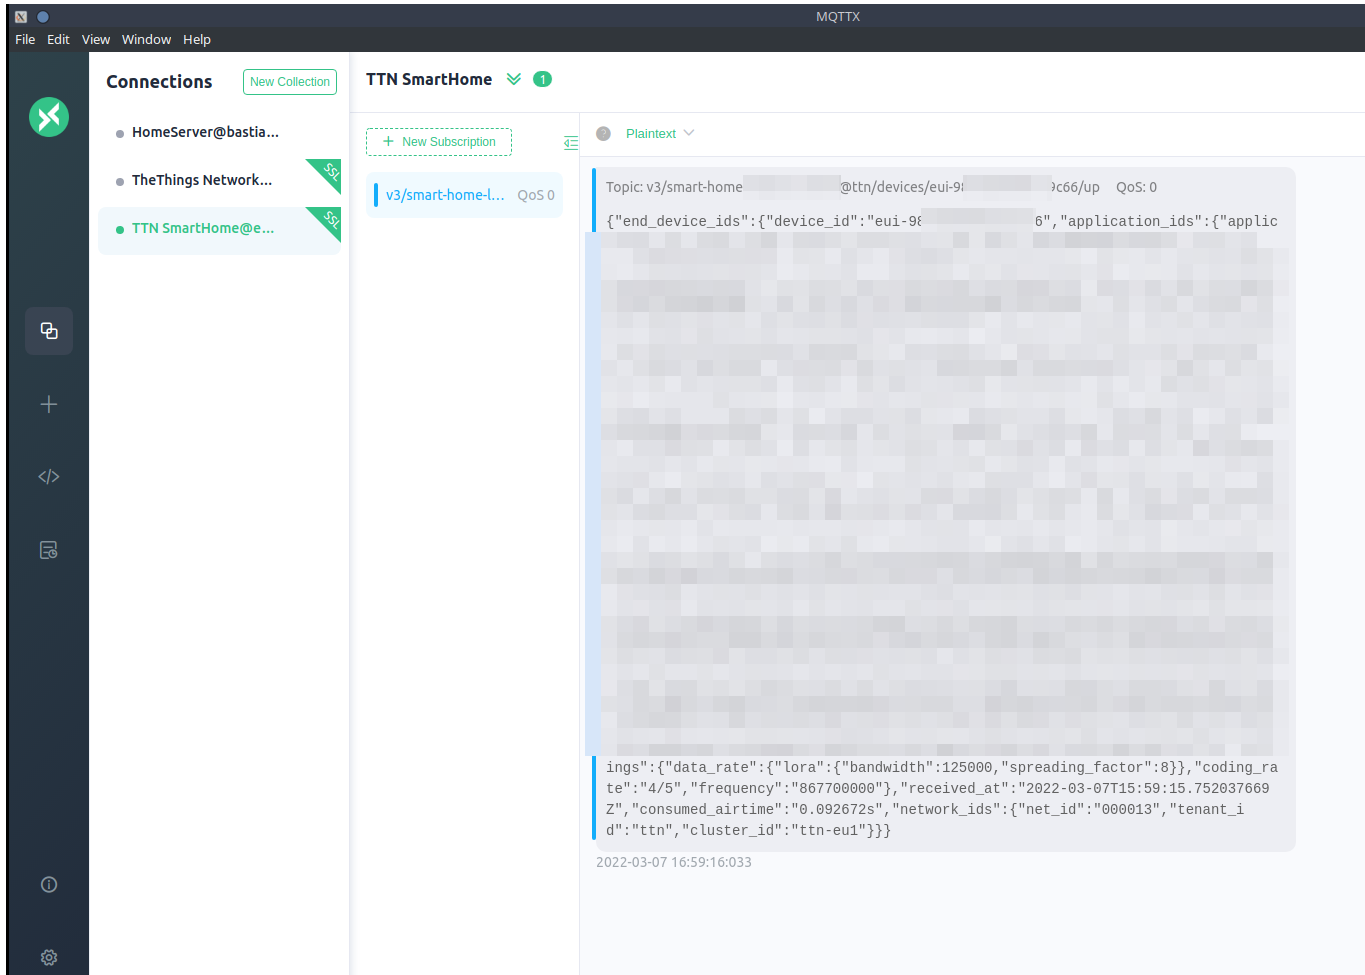Image resolution: width=1365 pixels, height=975 pixels.
Task: Open MQTTX settings via the gear icon
Action: click(48, 957)
